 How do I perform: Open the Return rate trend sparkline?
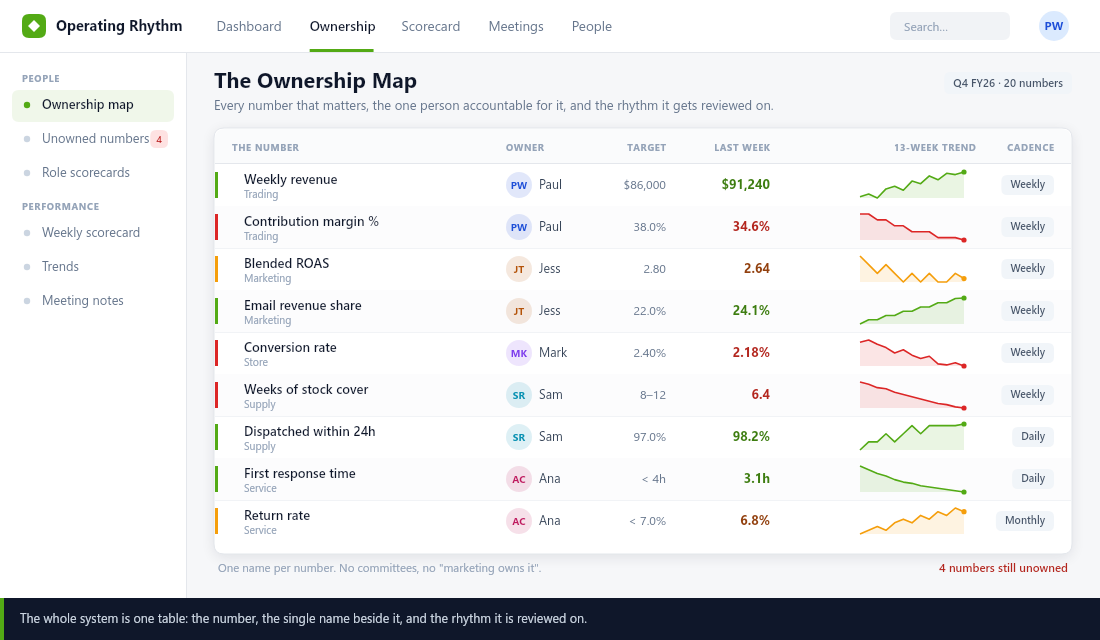[x=913, y=521]
